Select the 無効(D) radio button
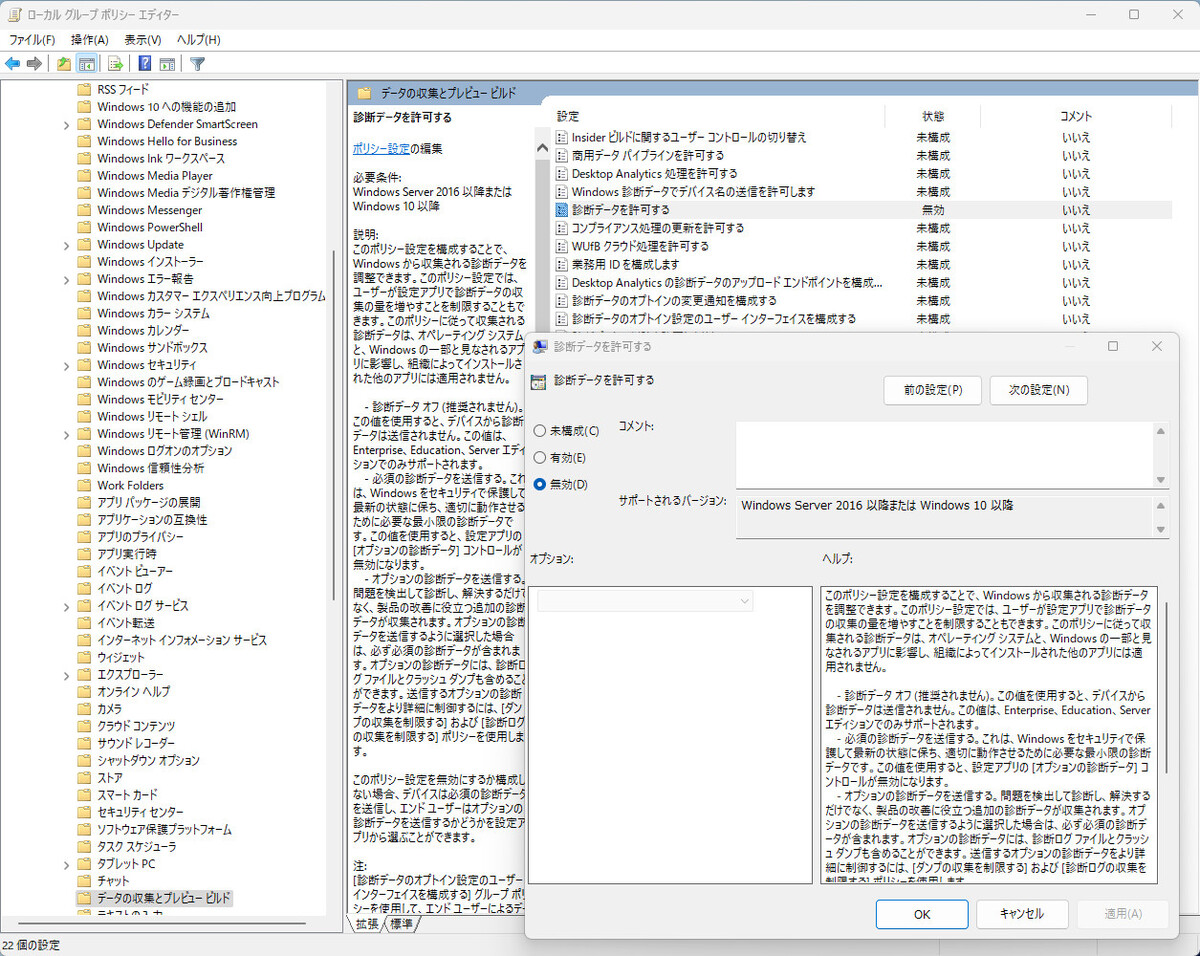The image size is (1200, 956). 540,485
